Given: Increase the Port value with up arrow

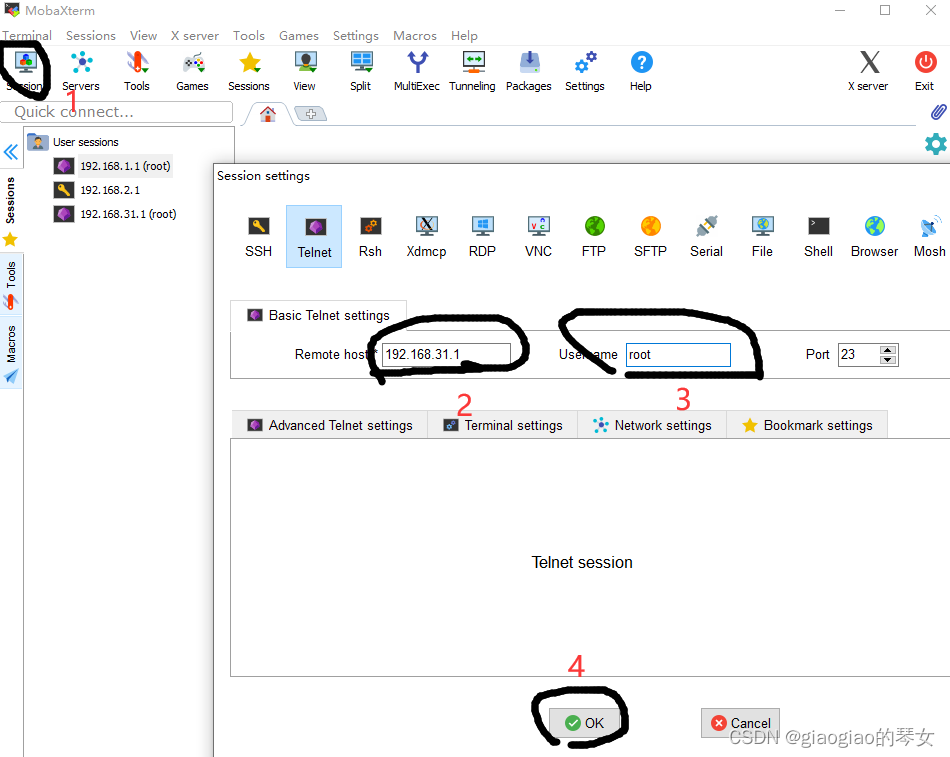Looking at the screenshot, I should coord(888,350).
